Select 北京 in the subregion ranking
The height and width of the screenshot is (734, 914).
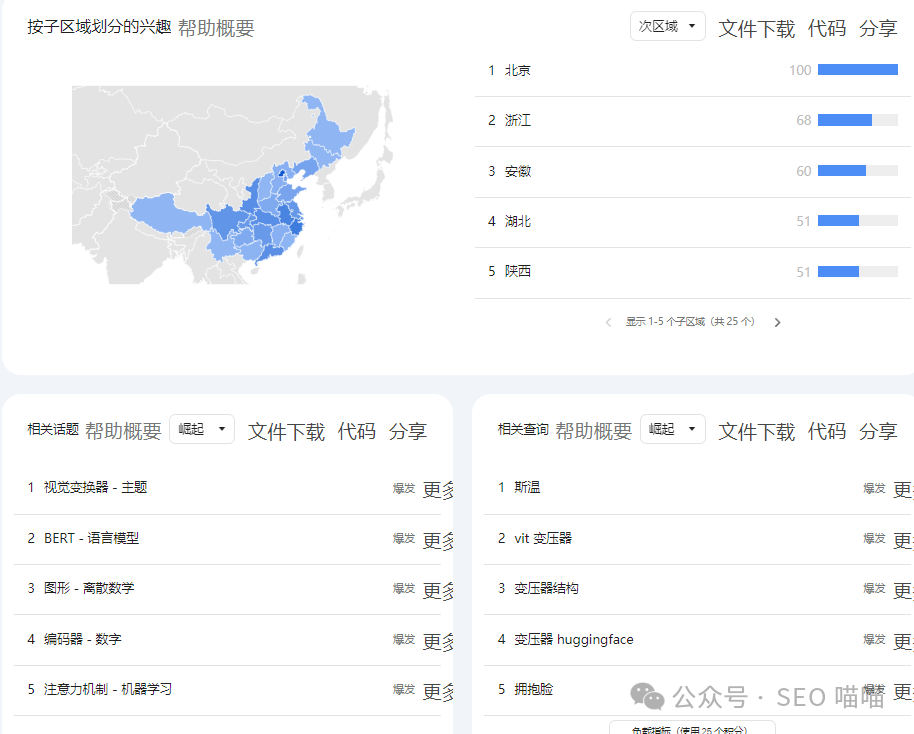521,70
